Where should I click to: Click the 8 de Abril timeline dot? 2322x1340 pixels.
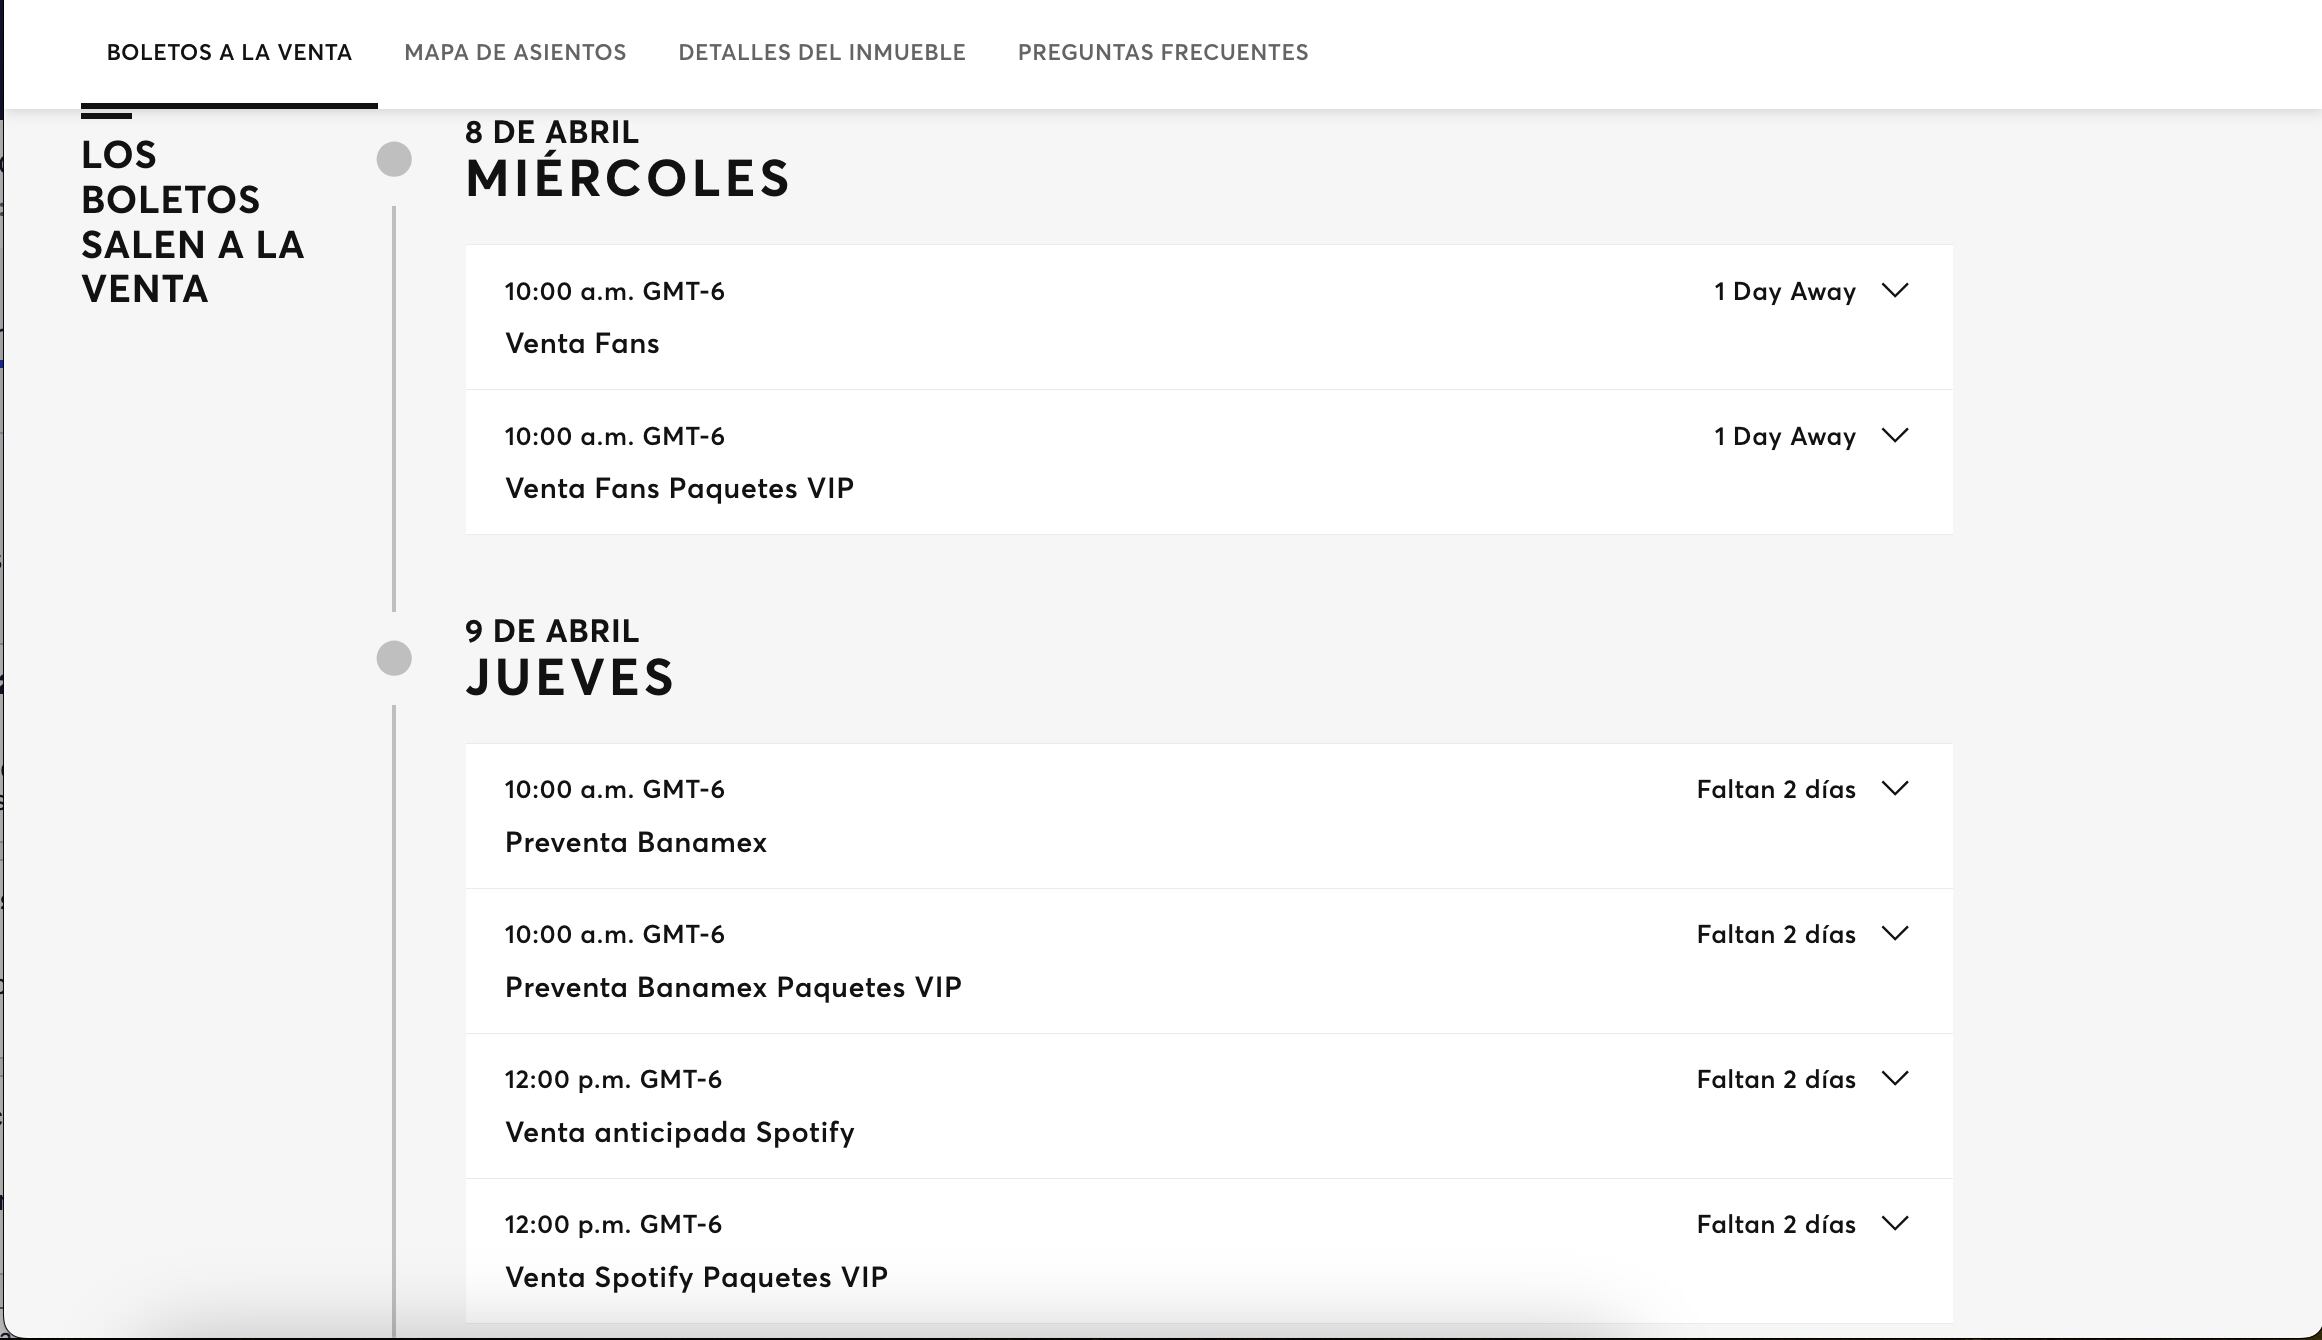pos(394,159)
